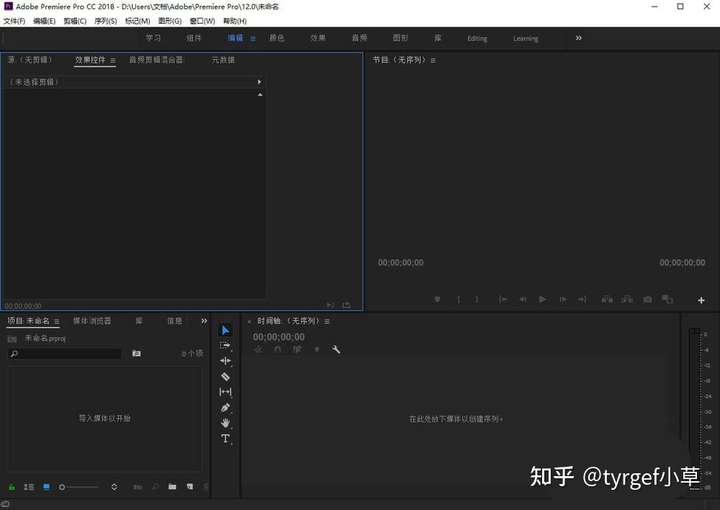This screenshot has width=720, height=510.
Task: Open timeline display settings wrench
Action: pyautogui.click(x=336, y=349)
